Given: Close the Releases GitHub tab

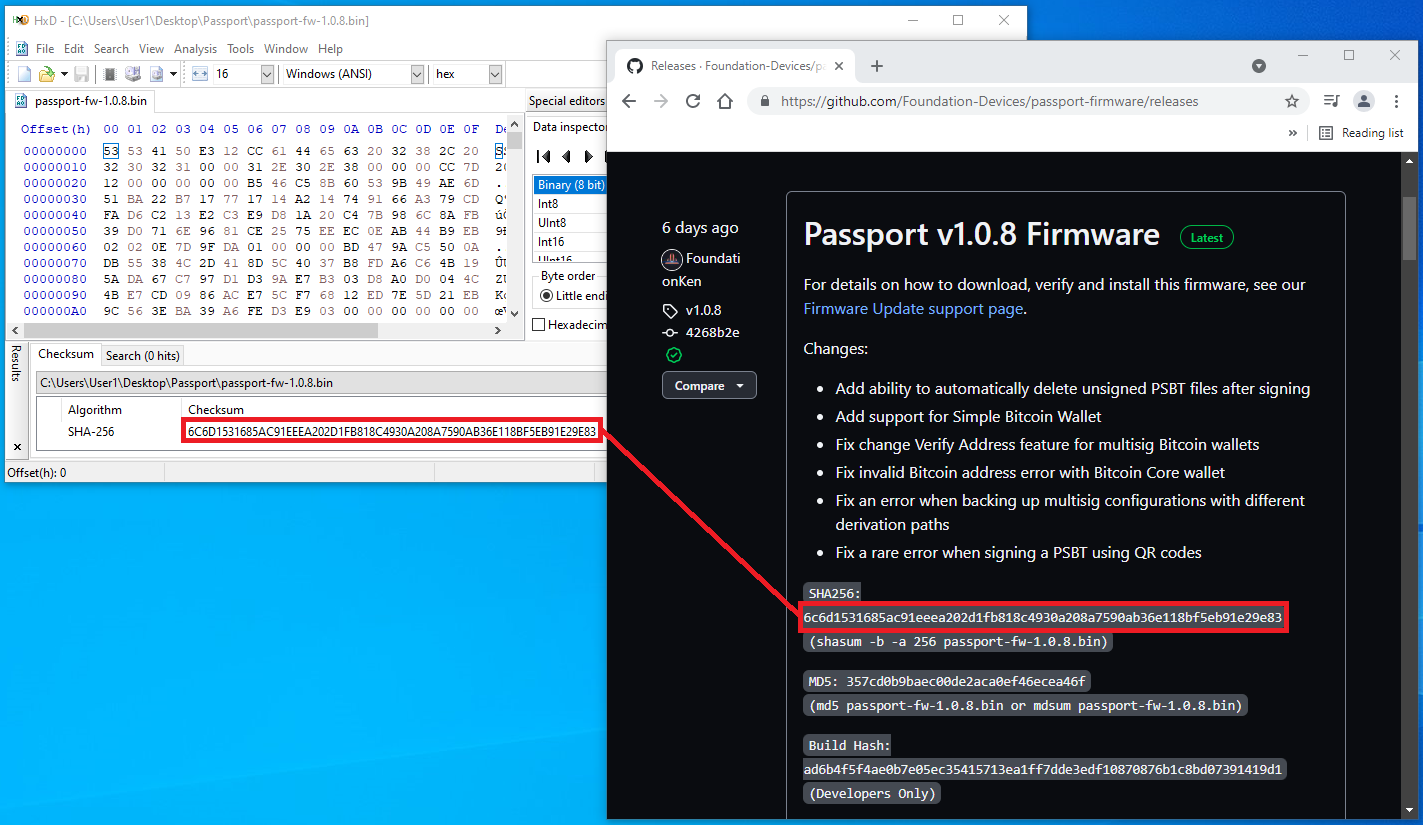Looking at the screenshot, I should pyautogui.click(x=839, y=66).
